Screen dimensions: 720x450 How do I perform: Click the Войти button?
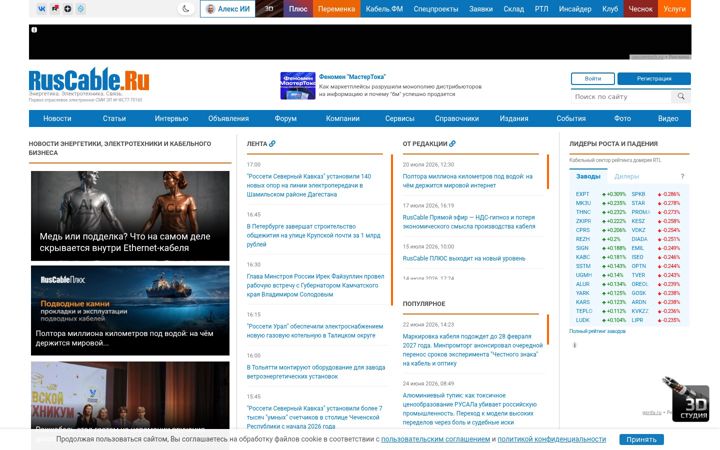(593, 79)
